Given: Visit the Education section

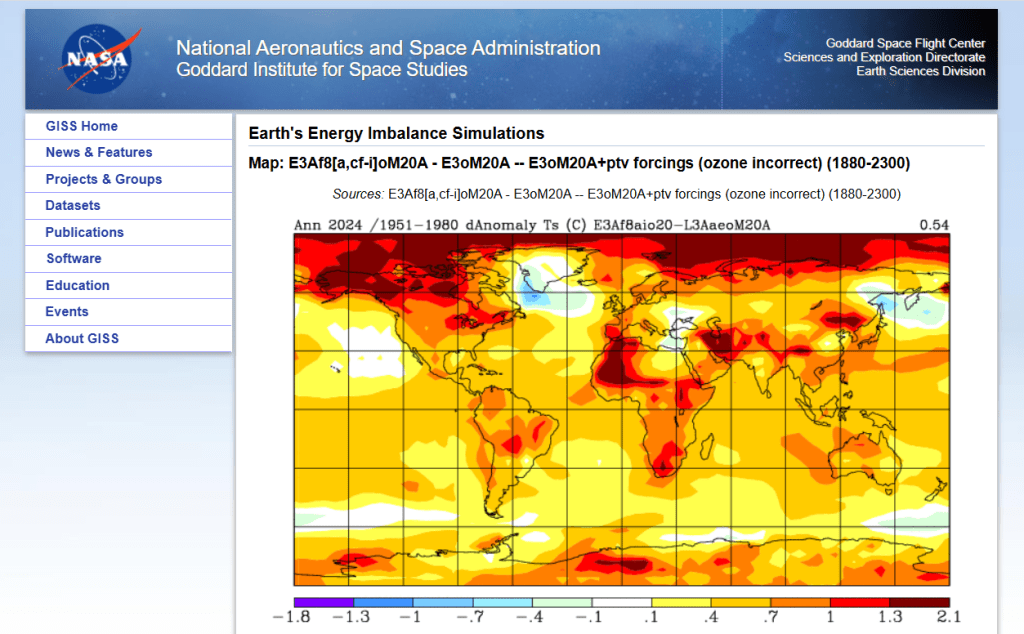Looking at the screenshot, I should tap(77, 285).
